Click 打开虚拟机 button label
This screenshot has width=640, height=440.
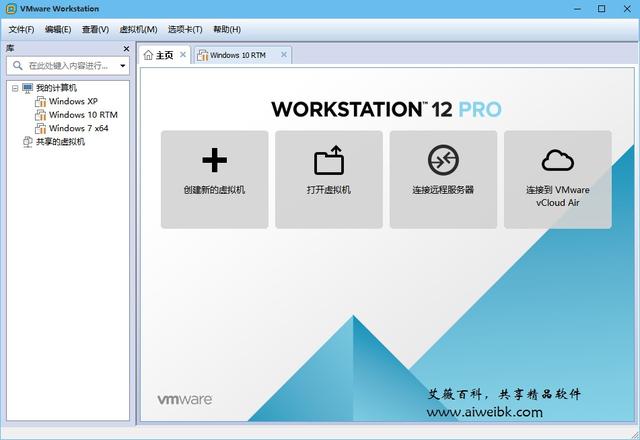(x=329, y=190)
